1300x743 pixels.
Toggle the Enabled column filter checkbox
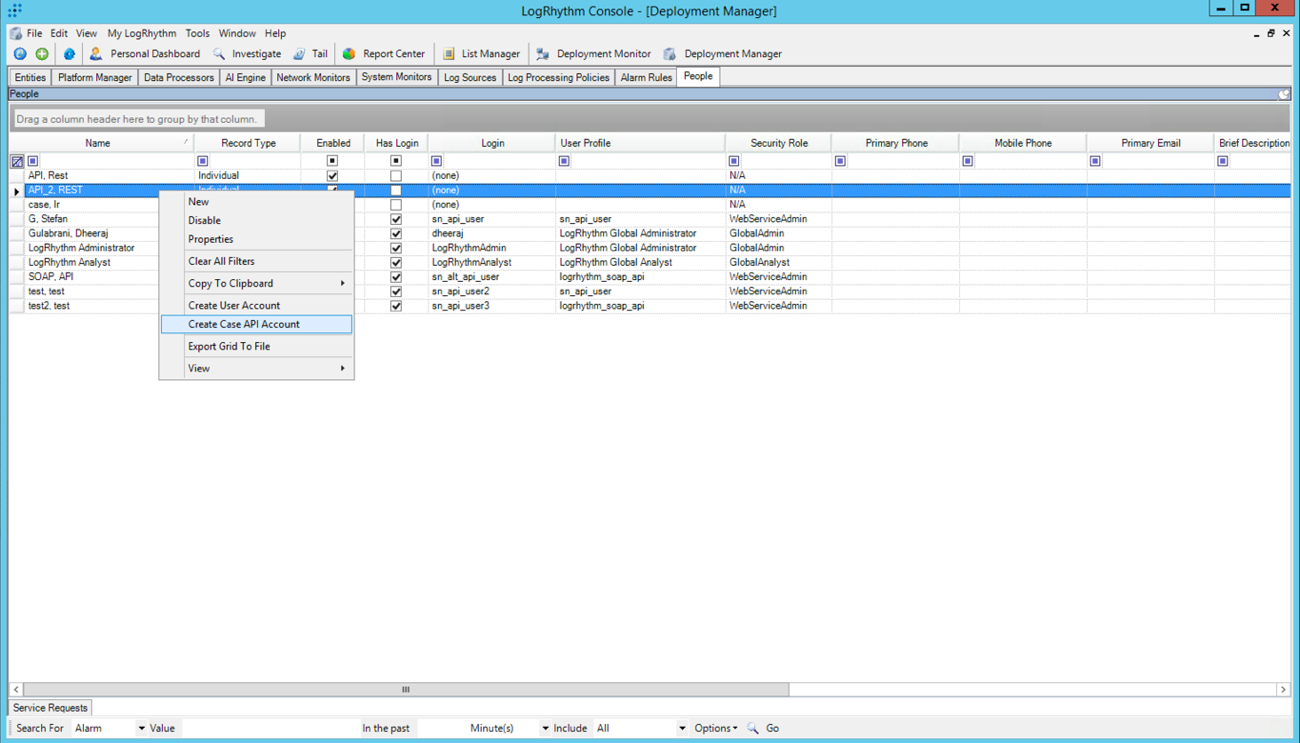tap(332, 161)
